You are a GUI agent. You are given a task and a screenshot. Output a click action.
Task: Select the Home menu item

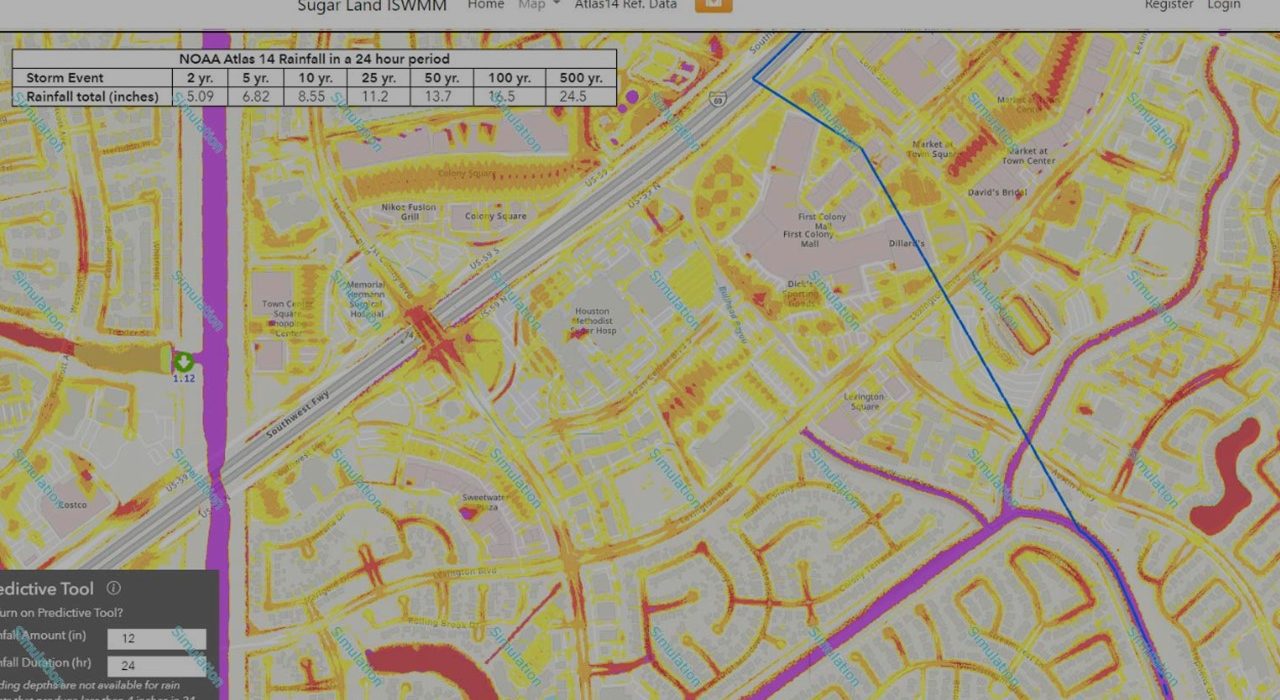tap(486, 4)
